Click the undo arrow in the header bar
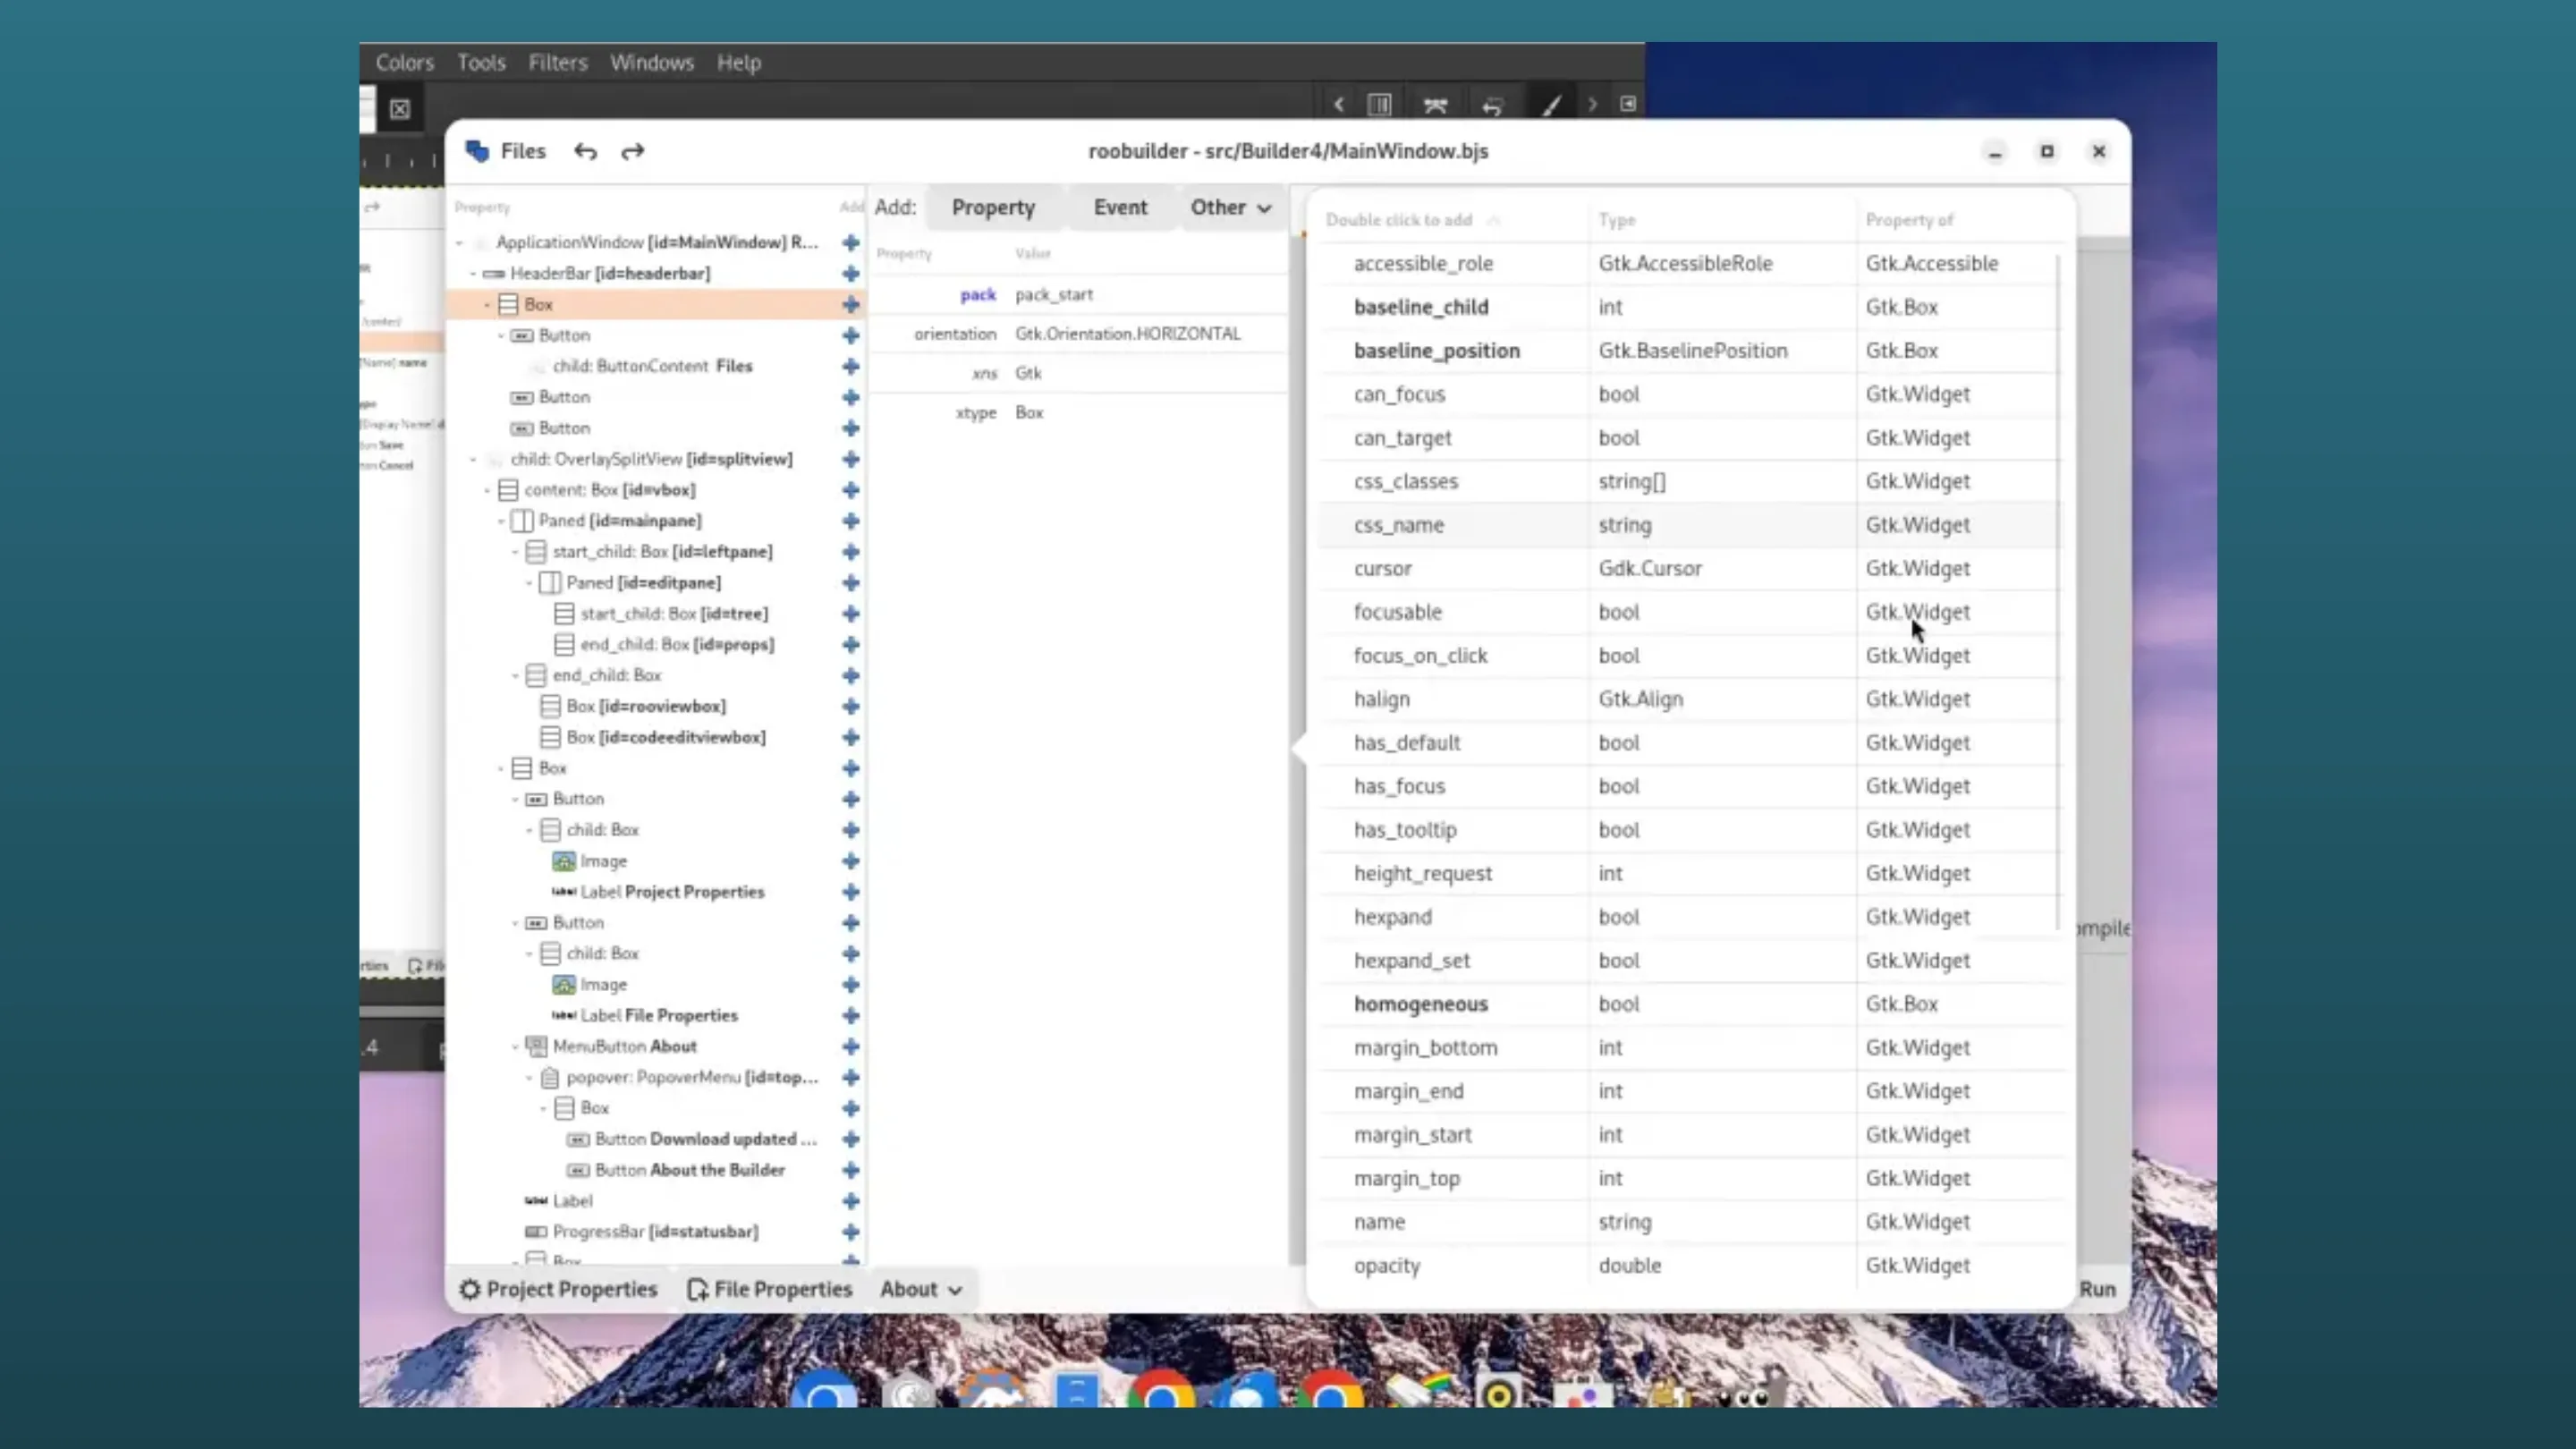This screenshot has height=1449, width=2576. tap(585, 151)
